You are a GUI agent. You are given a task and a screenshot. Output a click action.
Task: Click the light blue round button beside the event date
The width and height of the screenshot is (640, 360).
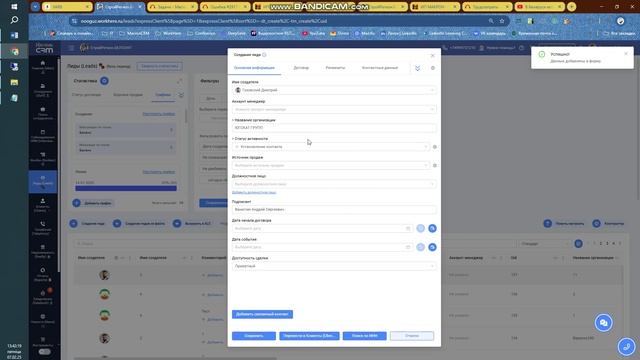(x=420, y=247)
